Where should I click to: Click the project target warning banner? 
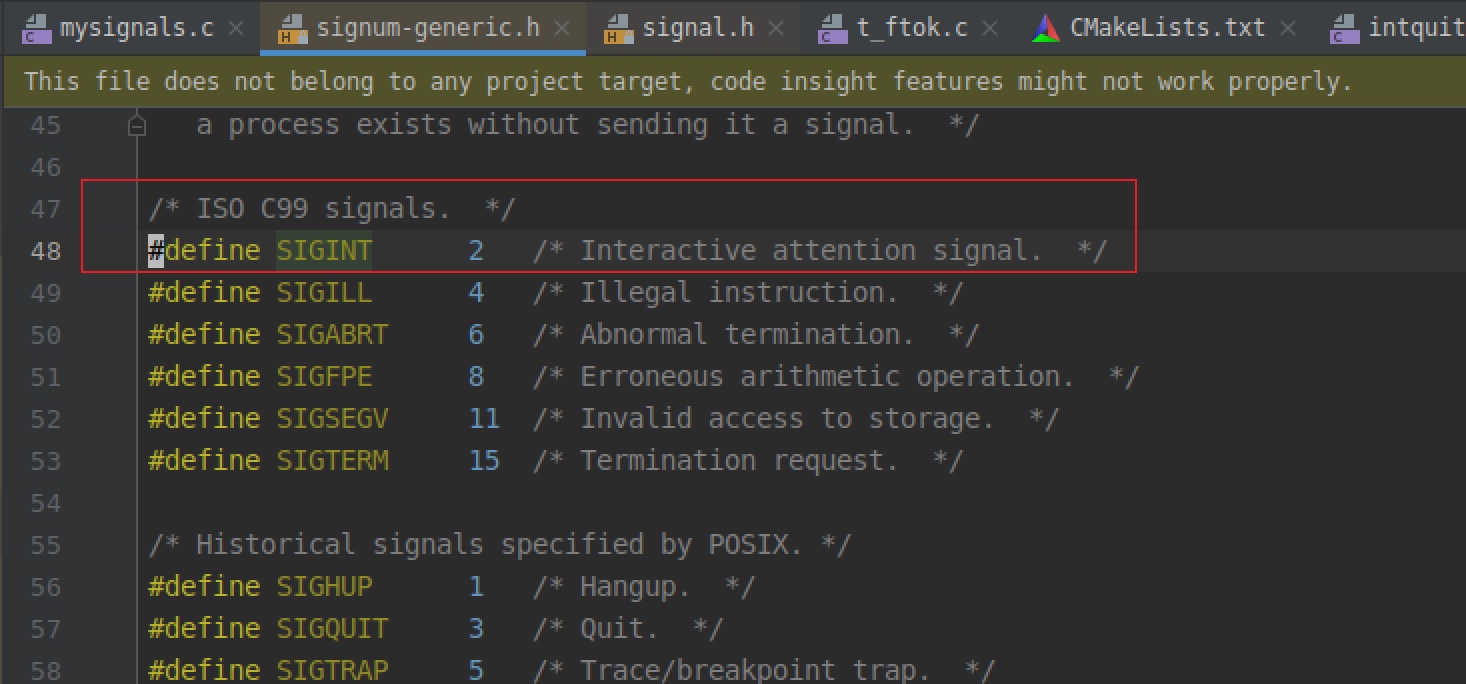[x=733, y=82]
